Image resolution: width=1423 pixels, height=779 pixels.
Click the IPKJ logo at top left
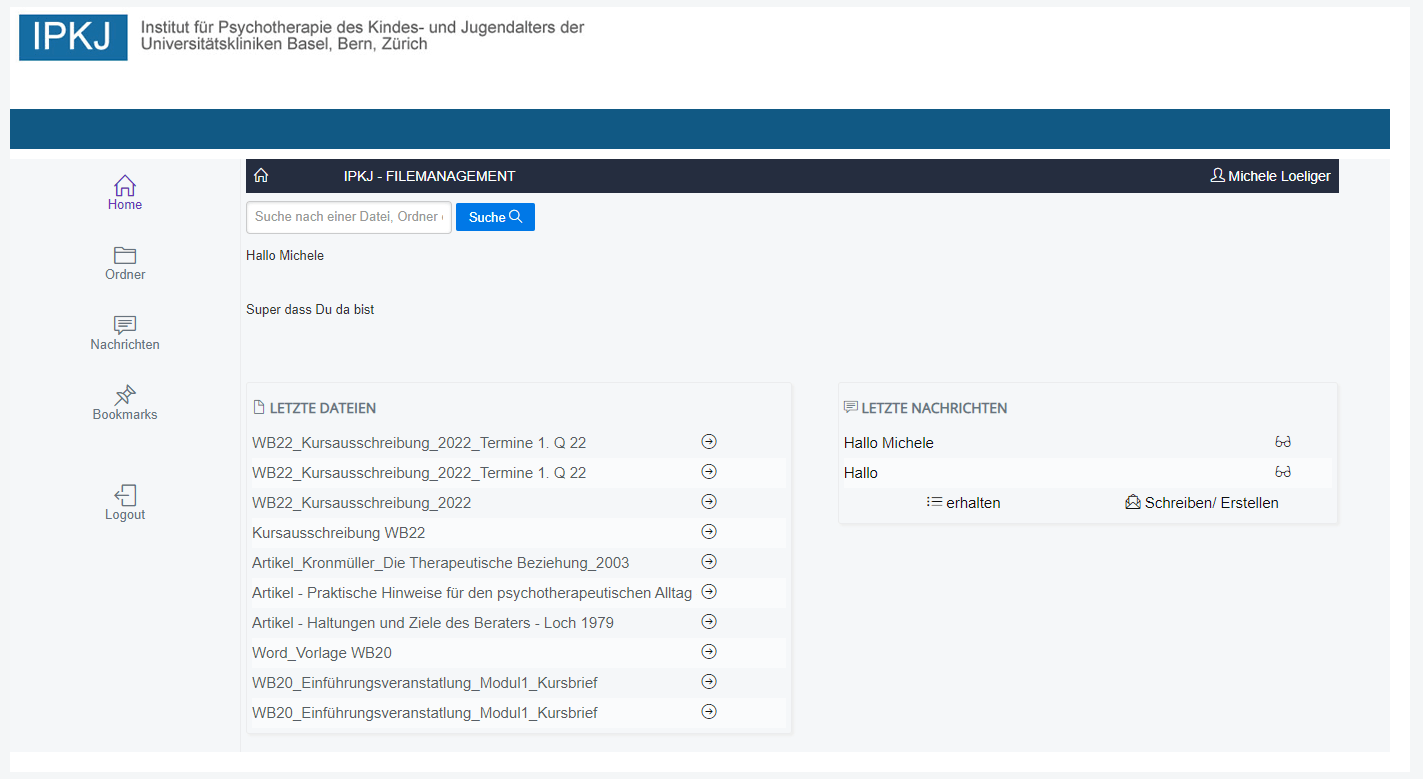[x=73, y=37]
